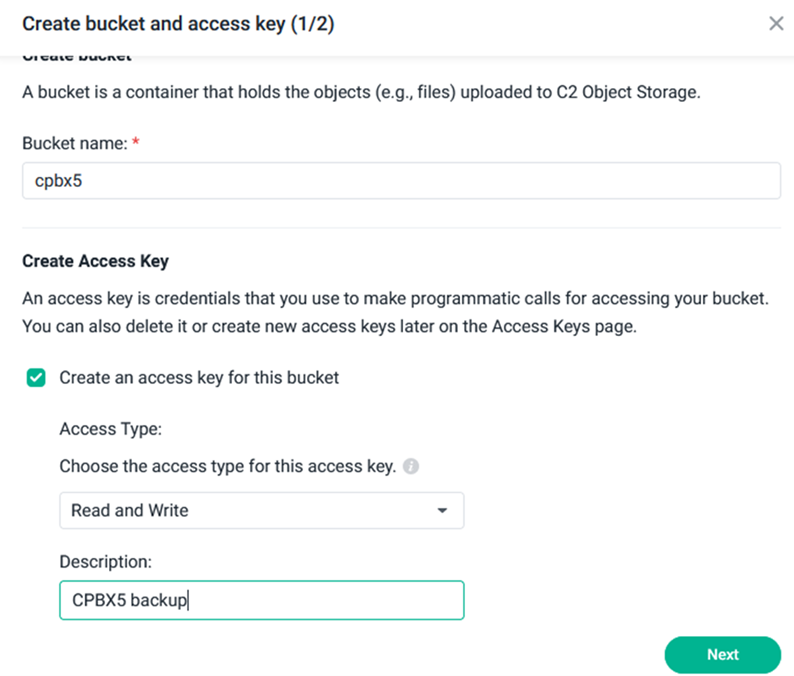Screen dimensions: 794x676
Task: Open the Read and Write dropdown
Action: (x=261, y=510)
